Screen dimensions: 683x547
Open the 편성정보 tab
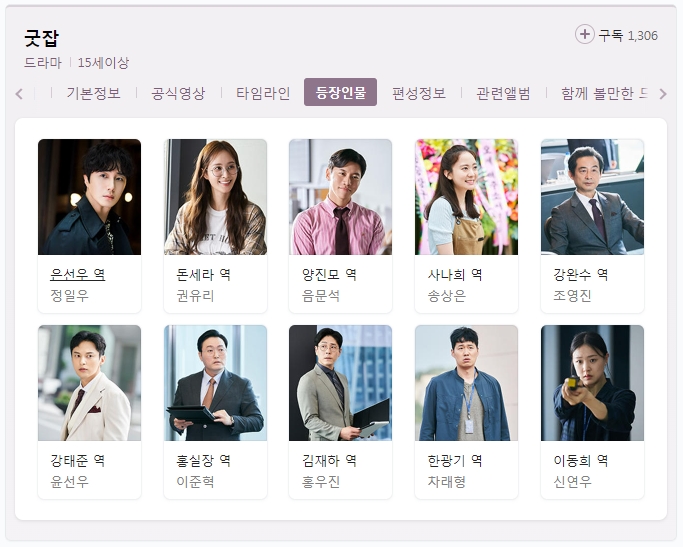[x=419, y=93]
